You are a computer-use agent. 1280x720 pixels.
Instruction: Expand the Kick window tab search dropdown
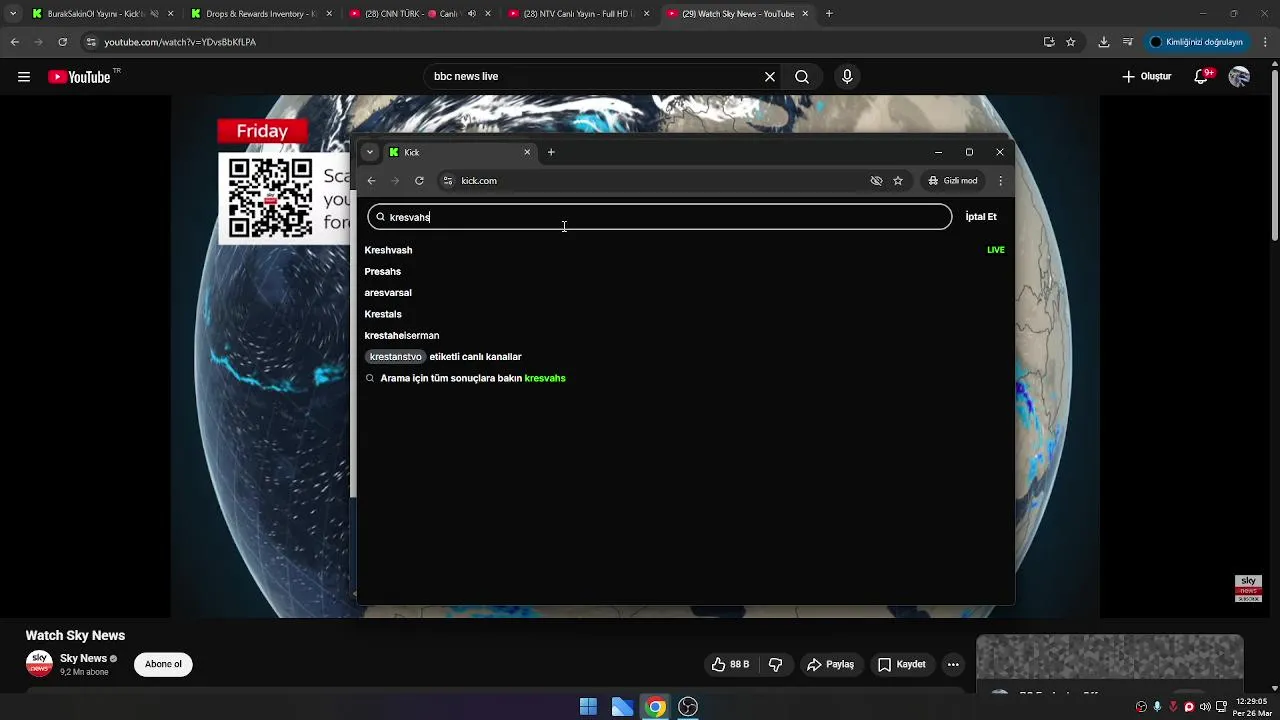click(x=370, y=152)
